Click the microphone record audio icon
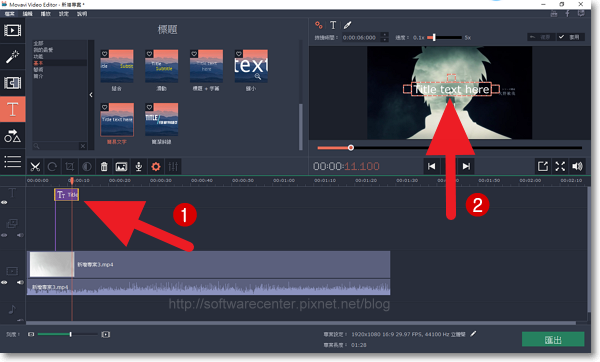Image resolution: width=600 pixels, height=362 pixels. tap(139, 167)
